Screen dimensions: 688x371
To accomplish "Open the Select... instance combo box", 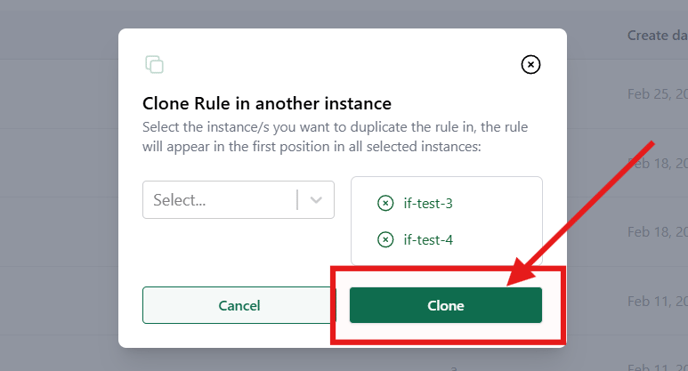I will coord(238,200).
